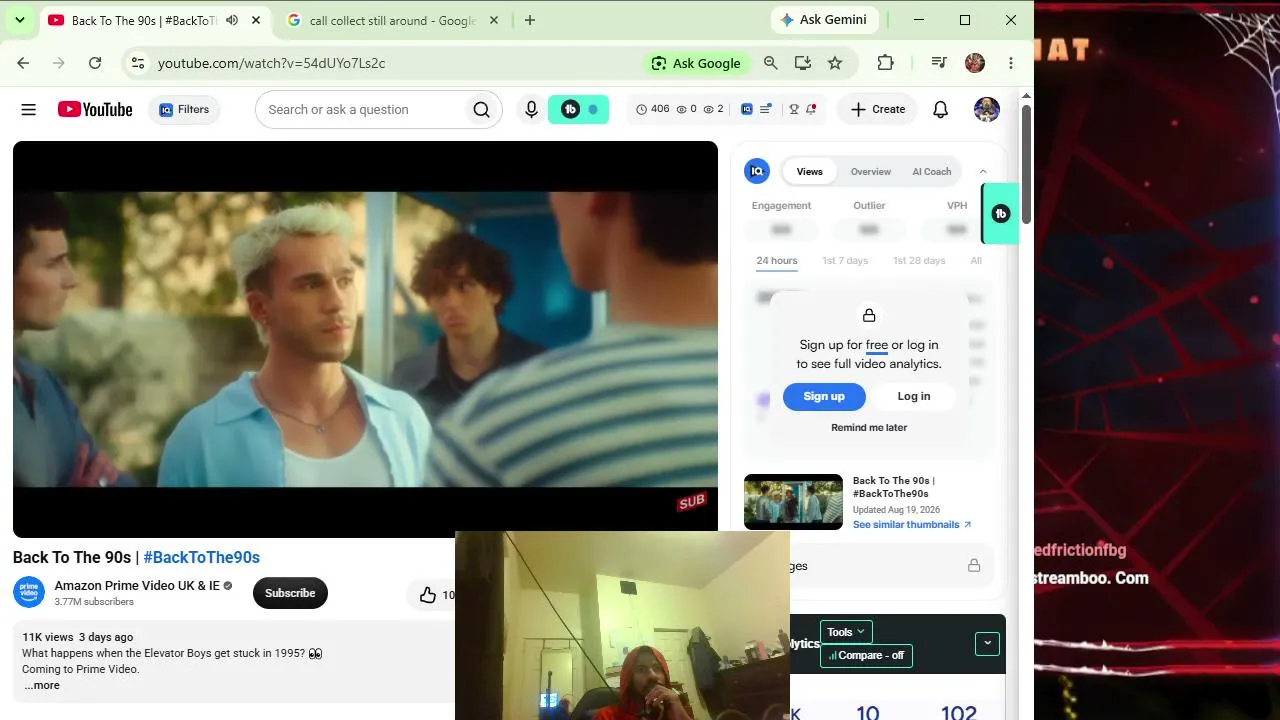The width and height of the screenshot is (1280, 720).
Task: Close the Google search tab
Action: (x=493, y=20)
